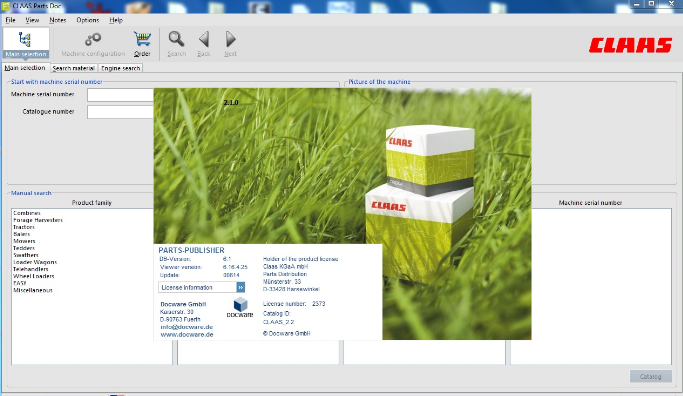The height and width of the screenshot is (396, 683).
Task: Select Balers in product family list
Action: pos(21,234)
